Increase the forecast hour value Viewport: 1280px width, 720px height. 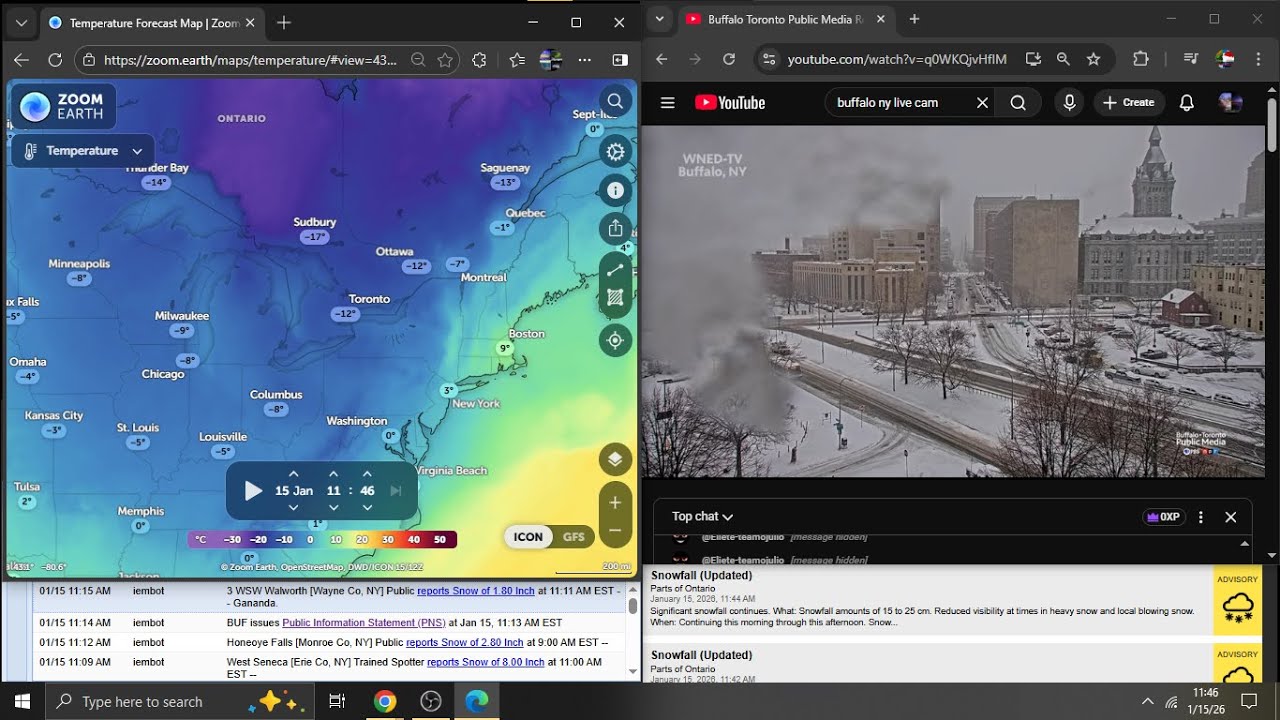pos(333,474)
